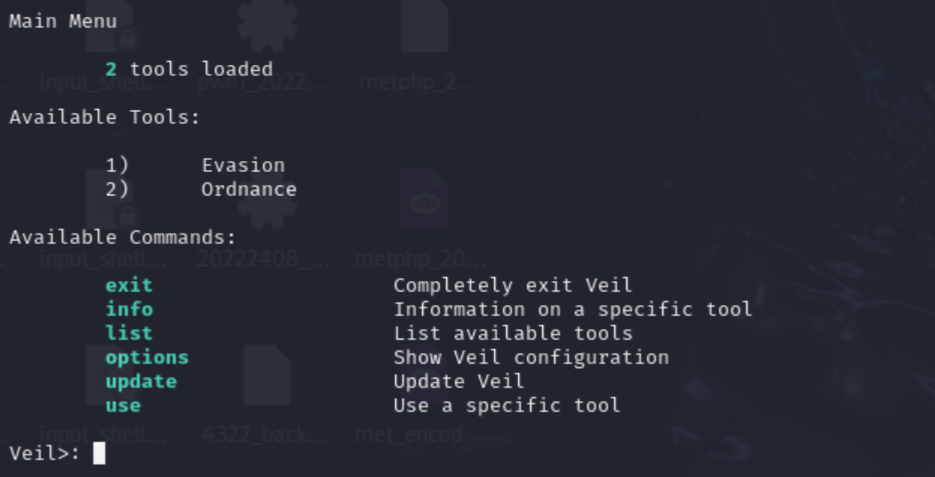Click the green number 2 tools loaded

[x=111, y=69]
